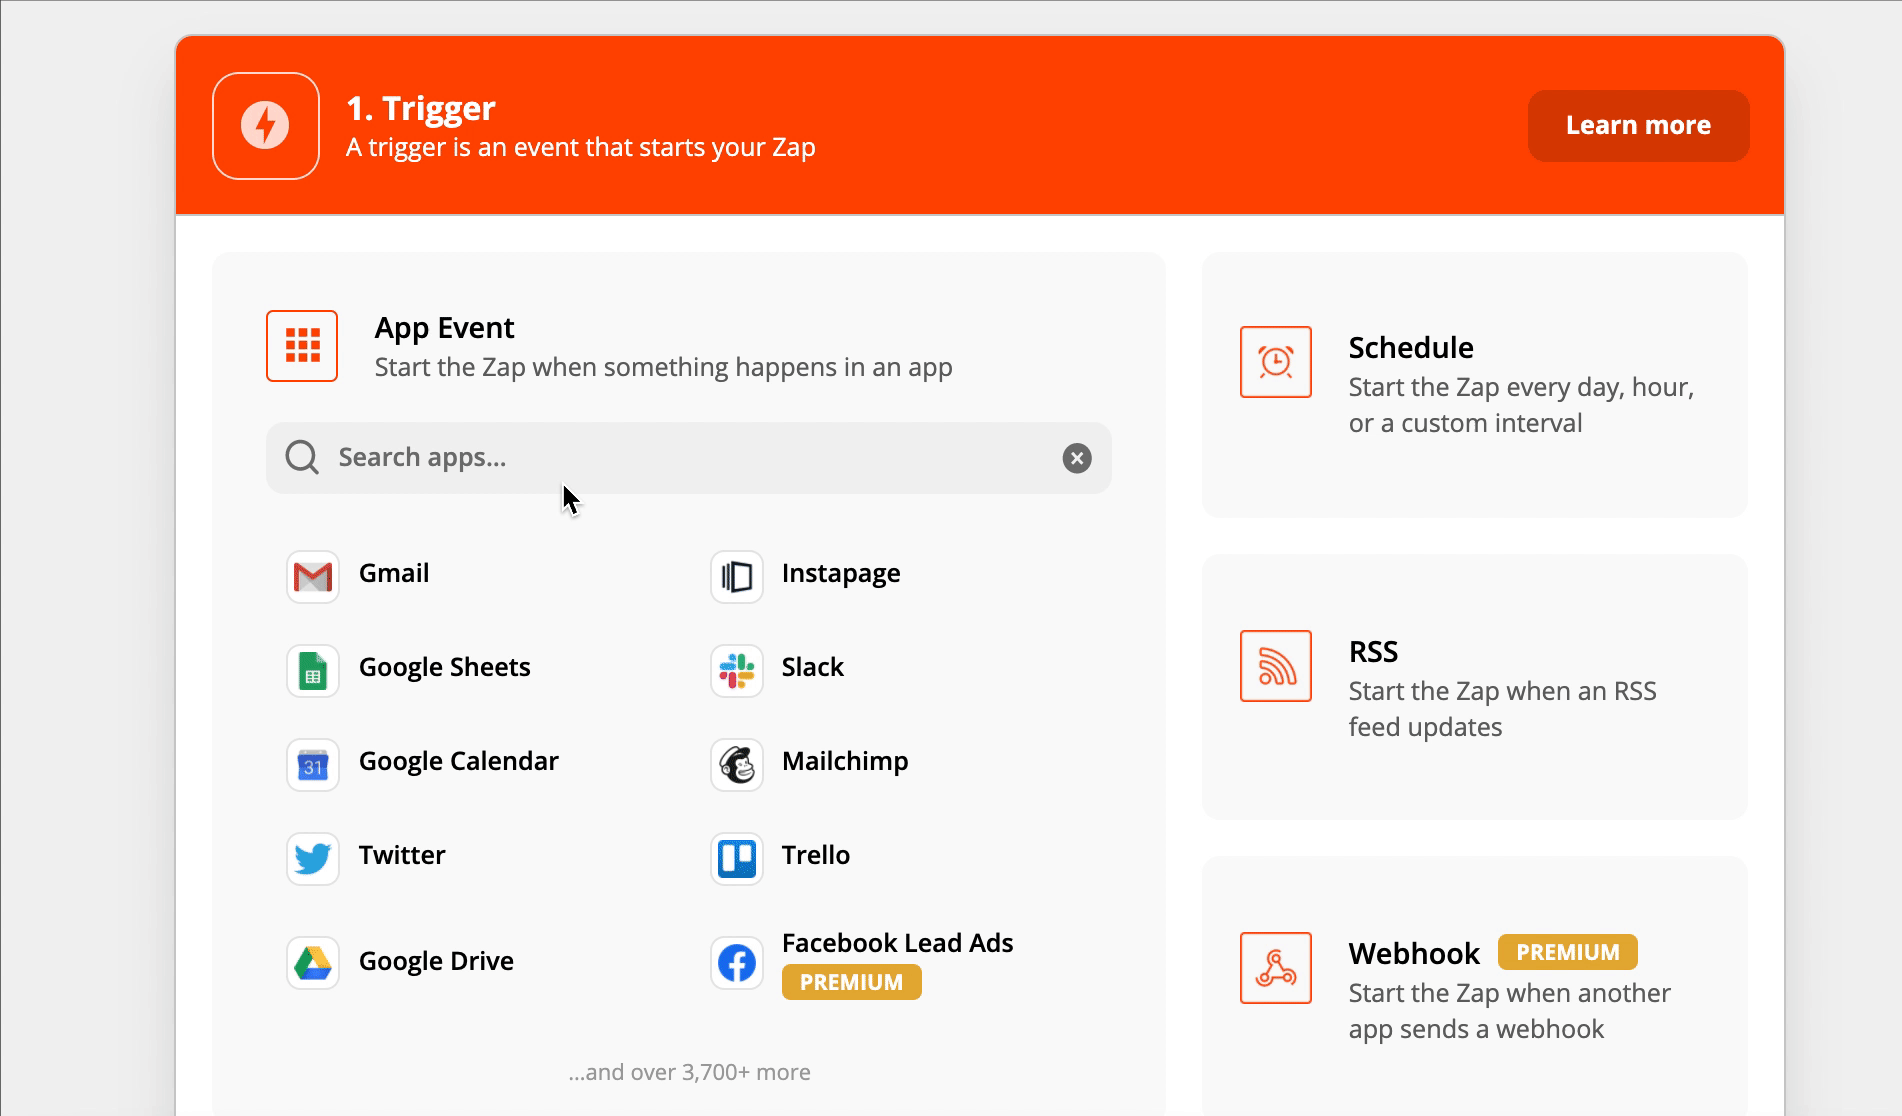This screenshot has height=1116, width=1902.
Task: Choose the Google Drive label
Action: [436, 961]
